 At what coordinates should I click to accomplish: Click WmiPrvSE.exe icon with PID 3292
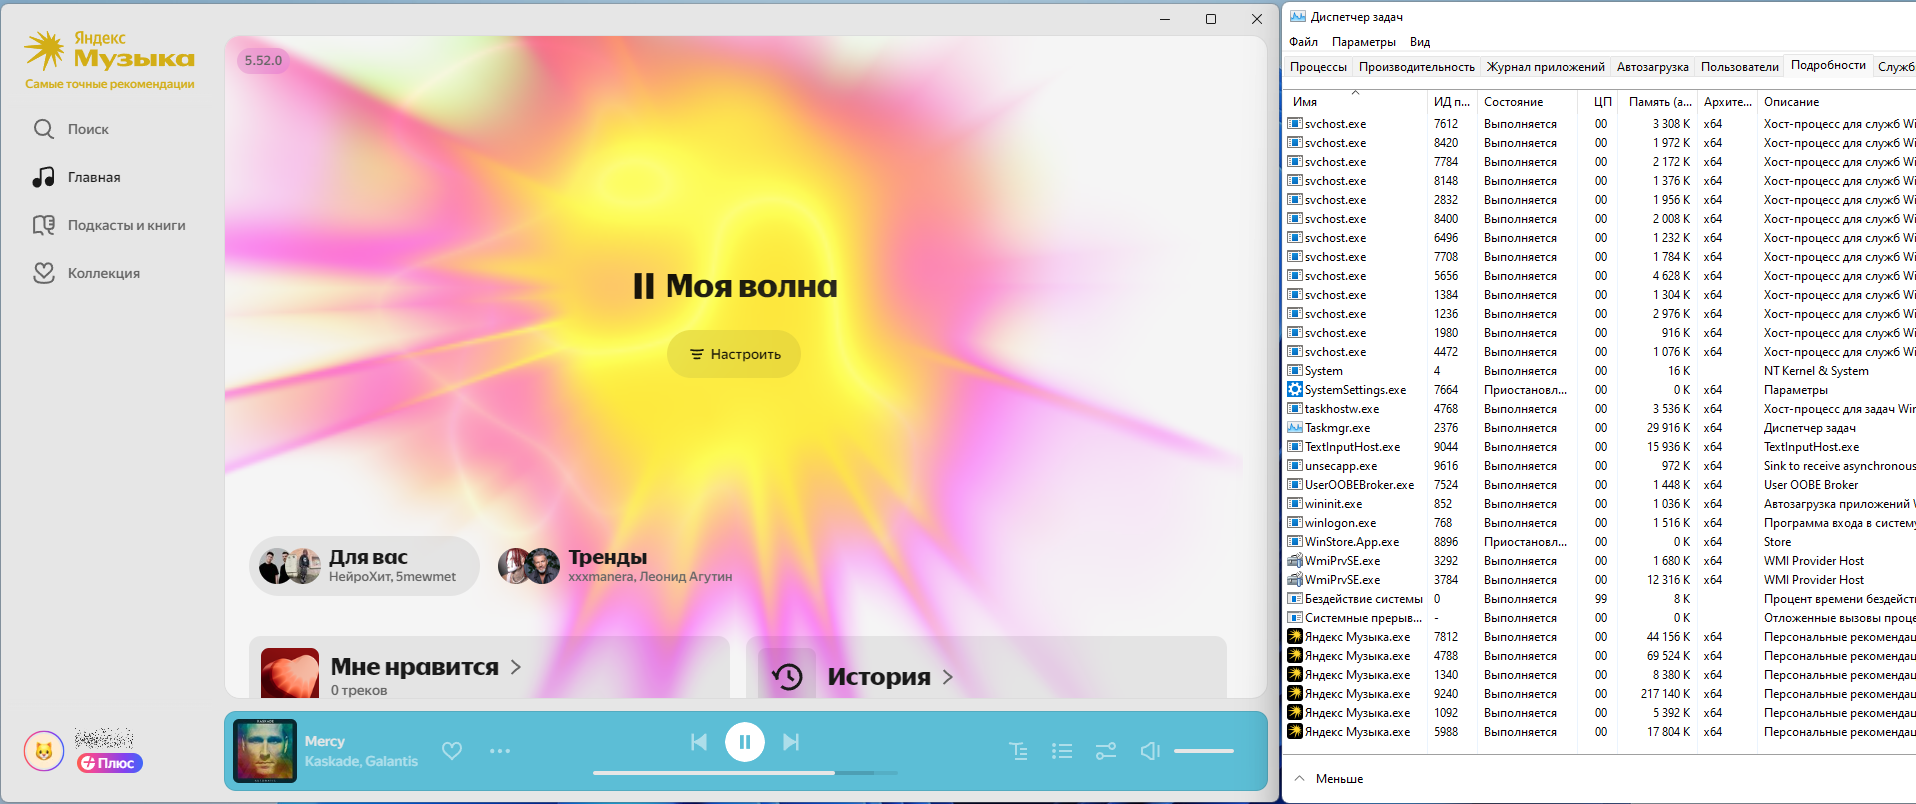(x=1295, y=561)
